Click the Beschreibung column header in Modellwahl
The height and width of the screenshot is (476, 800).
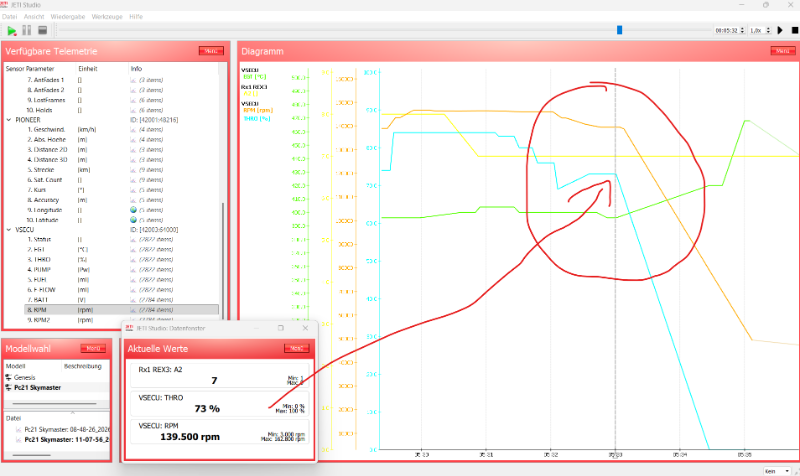coord(83,366)
